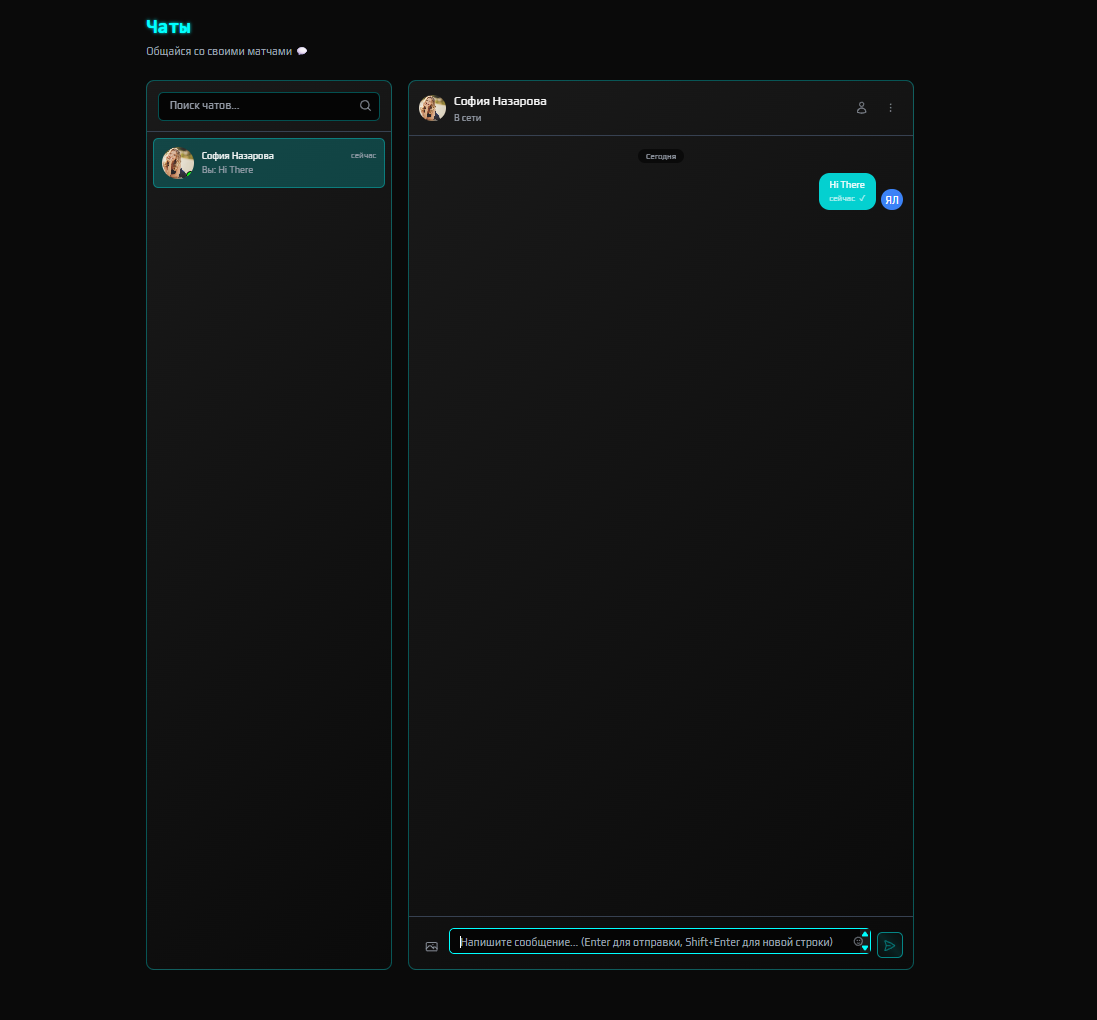Image resolution: width=1097 pixels, height=1020 pixels.
Task: Select the "Hi There" message bubble
Action: pyautogui.click(x=847, y=192)
